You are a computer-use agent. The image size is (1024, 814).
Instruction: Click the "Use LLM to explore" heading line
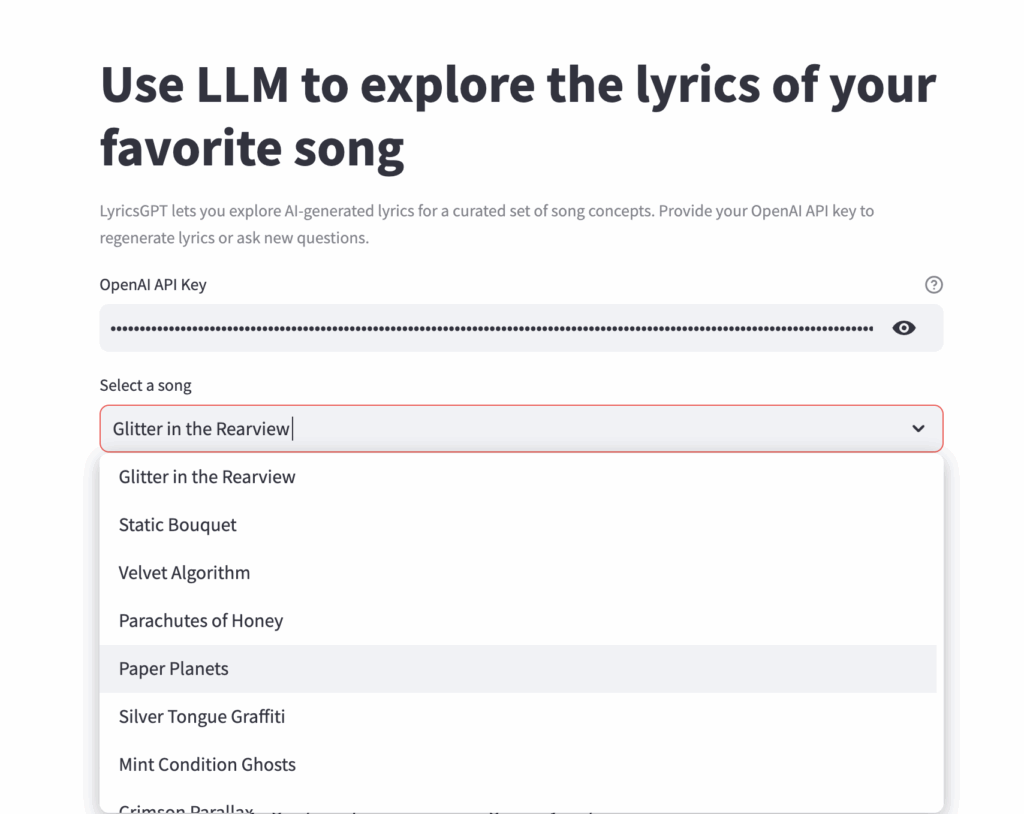pyautogui.click(x=518, y=86)
